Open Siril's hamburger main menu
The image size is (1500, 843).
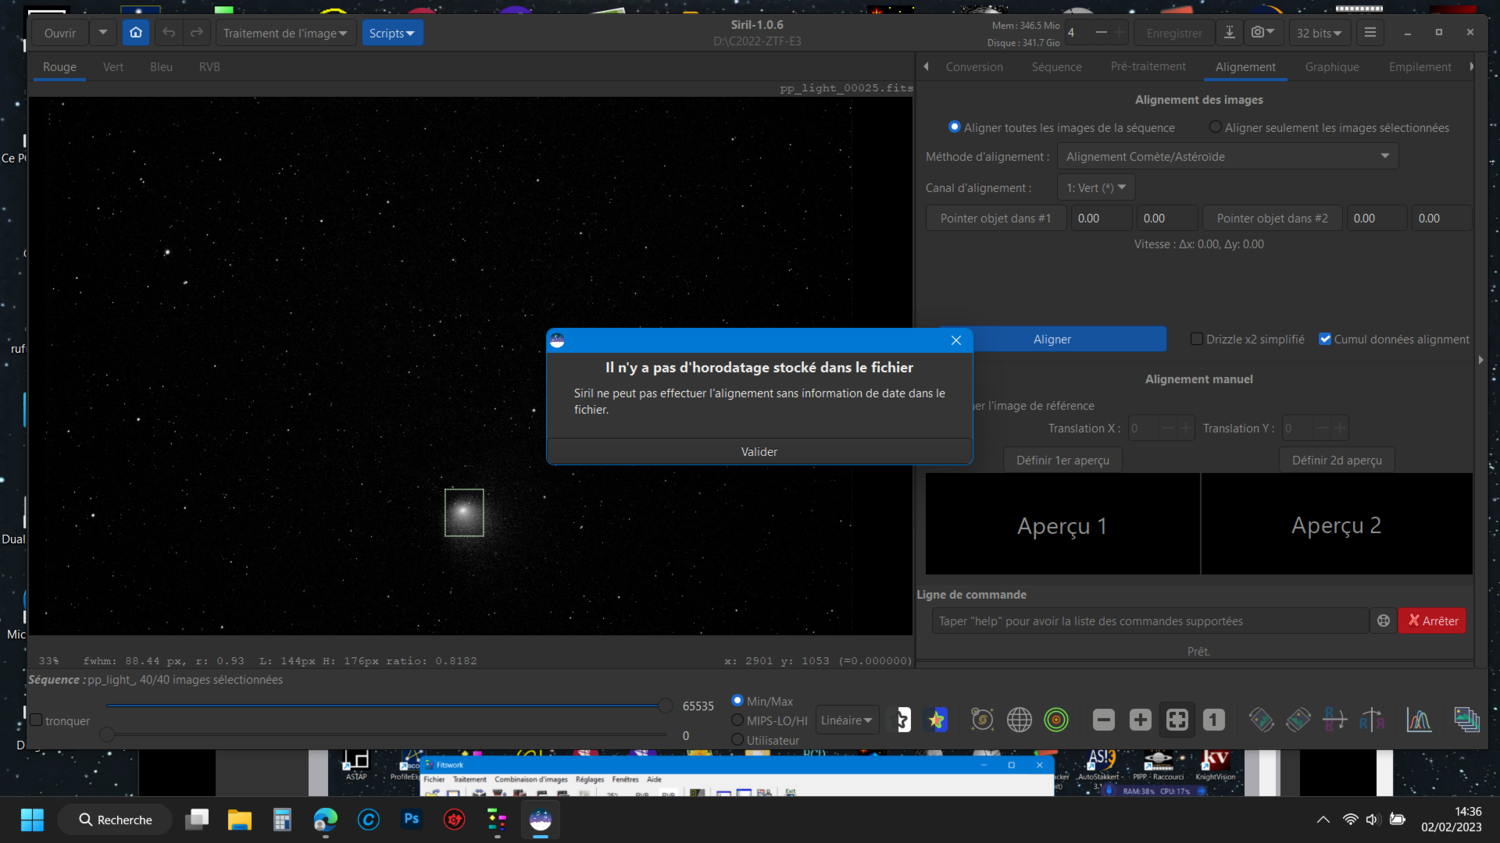click(x=1370, y=33)
